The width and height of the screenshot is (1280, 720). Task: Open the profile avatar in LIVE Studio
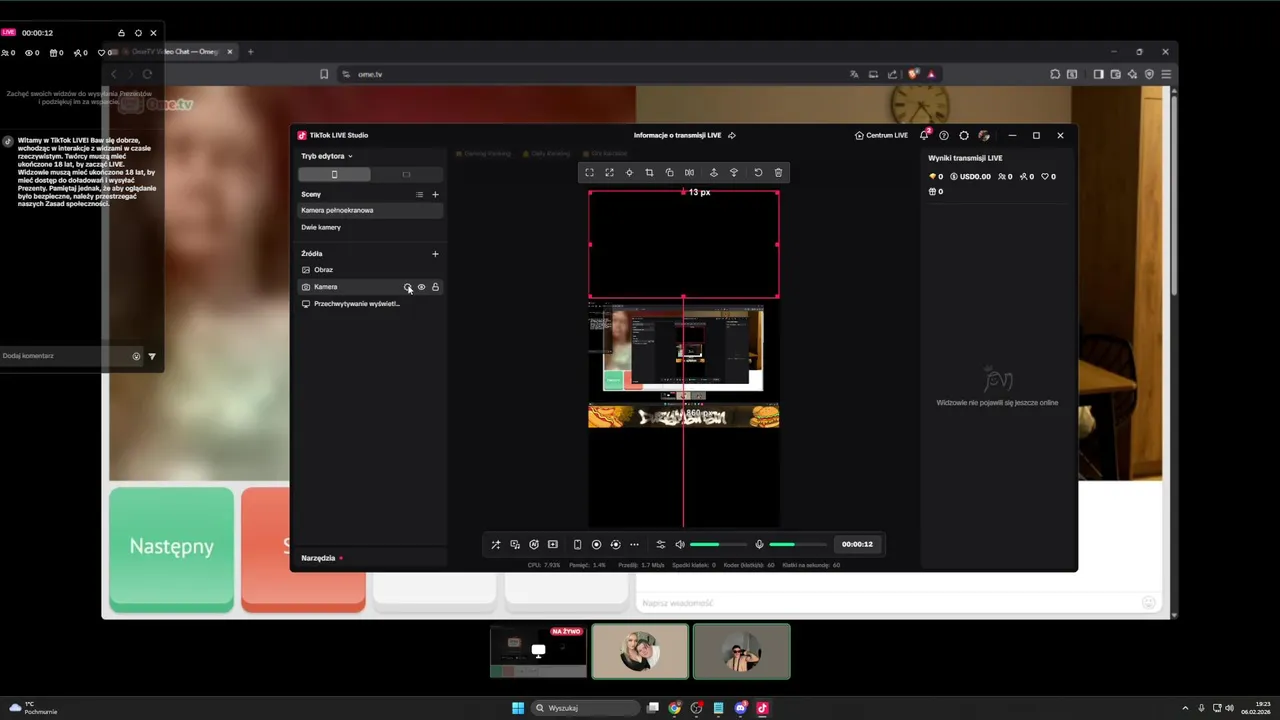coord(984,135)
